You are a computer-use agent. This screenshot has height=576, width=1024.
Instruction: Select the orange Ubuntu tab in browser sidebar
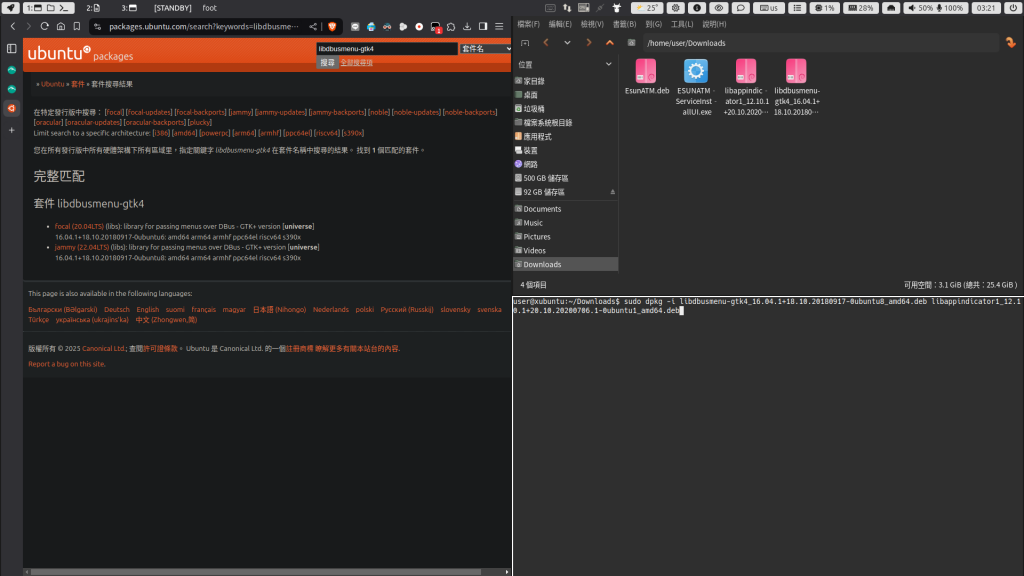coord(12,108)
